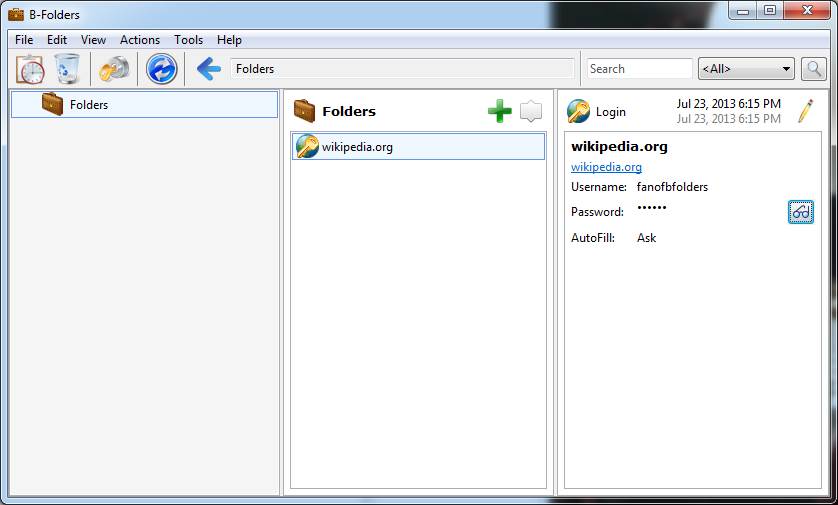The width and height of the screenshot is (838, 505).
Task: Click the Folders path address bar
Action: (x=402, y=69)
